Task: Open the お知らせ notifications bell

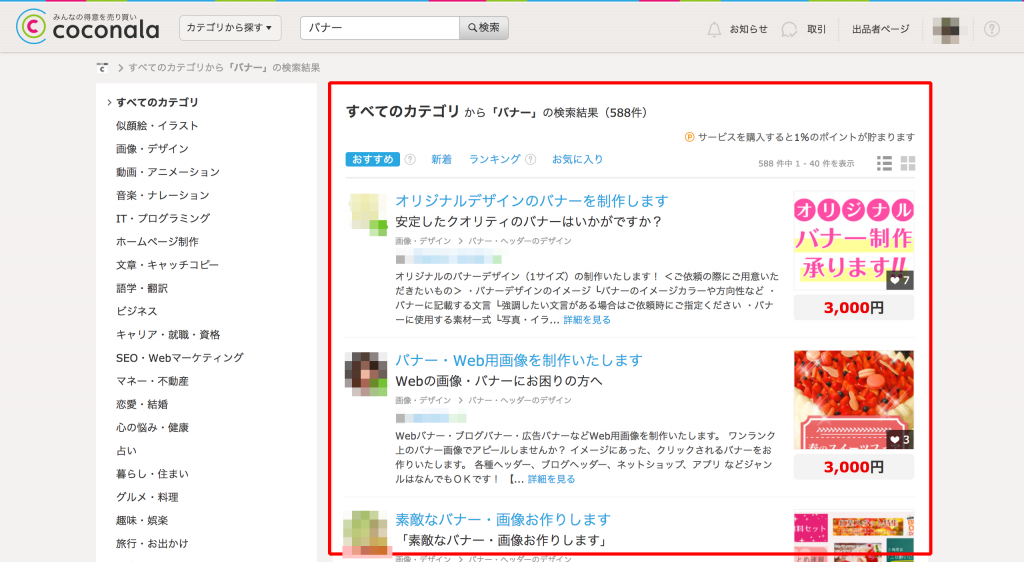Action: point(714,29)
